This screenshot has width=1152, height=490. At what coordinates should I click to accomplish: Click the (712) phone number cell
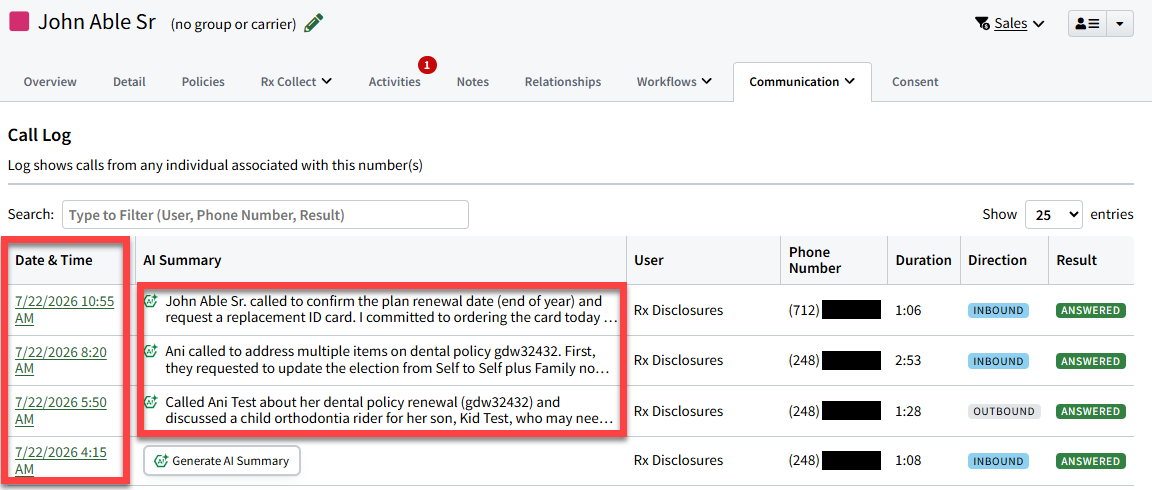[x=835, y=310]
